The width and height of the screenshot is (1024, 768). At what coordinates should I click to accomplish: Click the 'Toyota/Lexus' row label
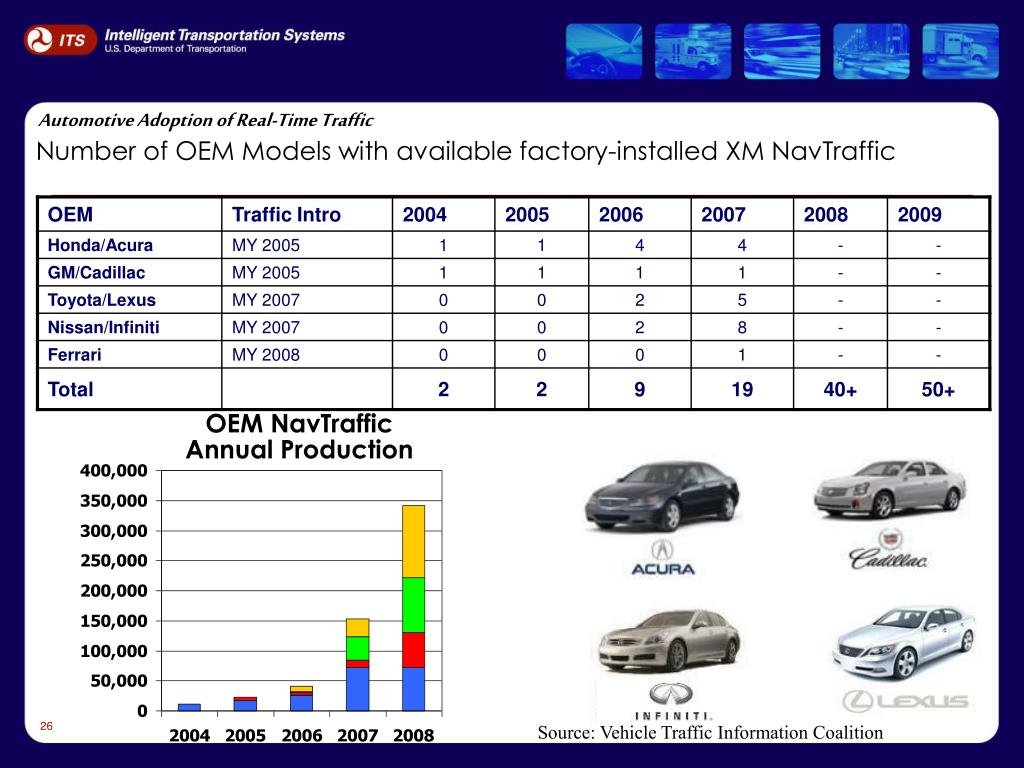(x=101, y=300)
